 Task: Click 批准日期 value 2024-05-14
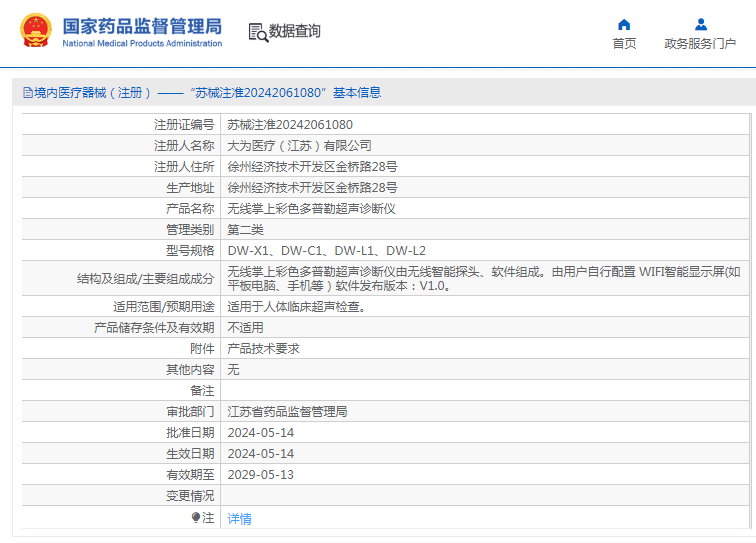click(x=260, y=433)
